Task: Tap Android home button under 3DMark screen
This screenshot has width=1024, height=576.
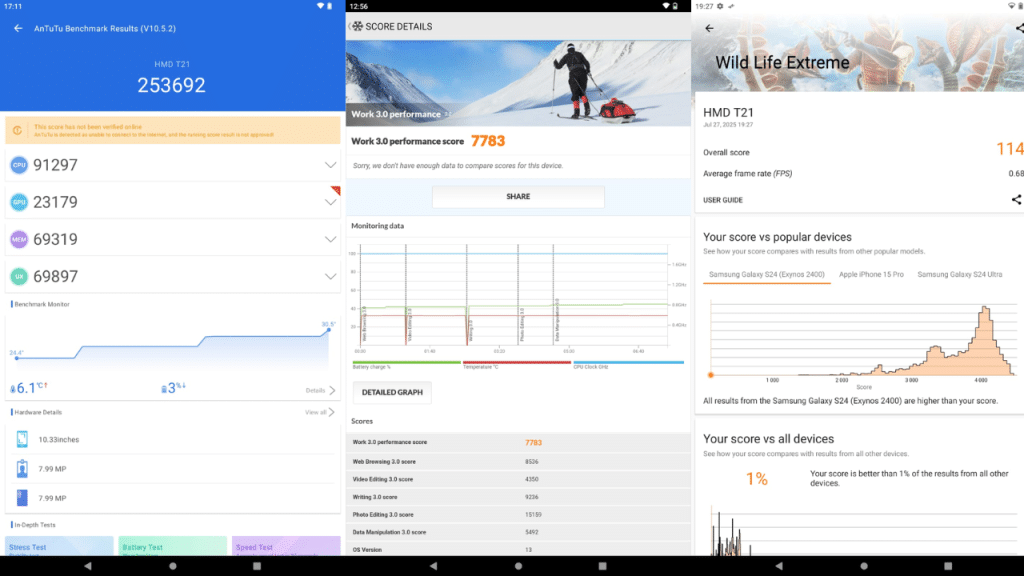Action: [863, 566]
